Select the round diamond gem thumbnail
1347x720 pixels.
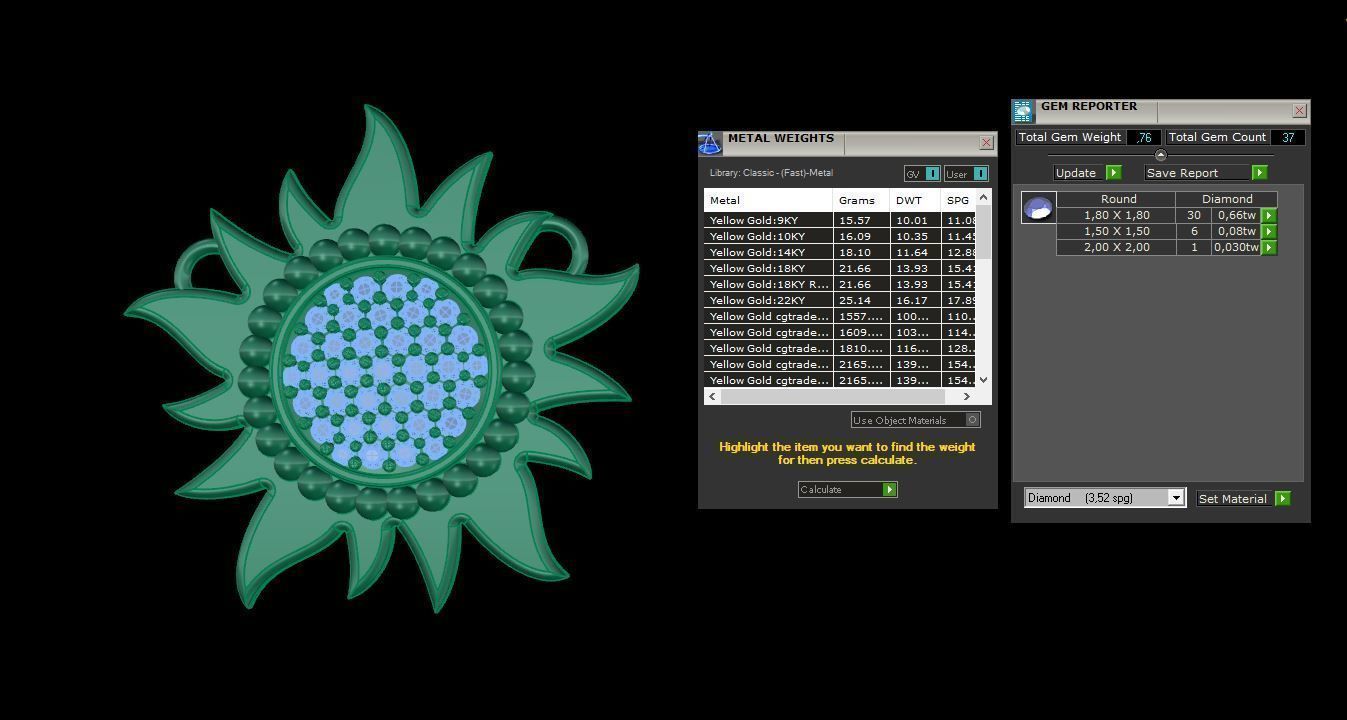point(1039,207)
